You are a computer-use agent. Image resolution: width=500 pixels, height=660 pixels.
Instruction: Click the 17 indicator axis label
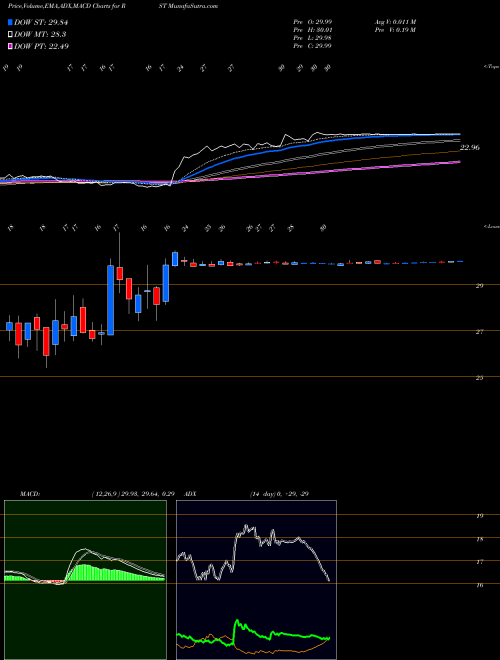[479, 562]
